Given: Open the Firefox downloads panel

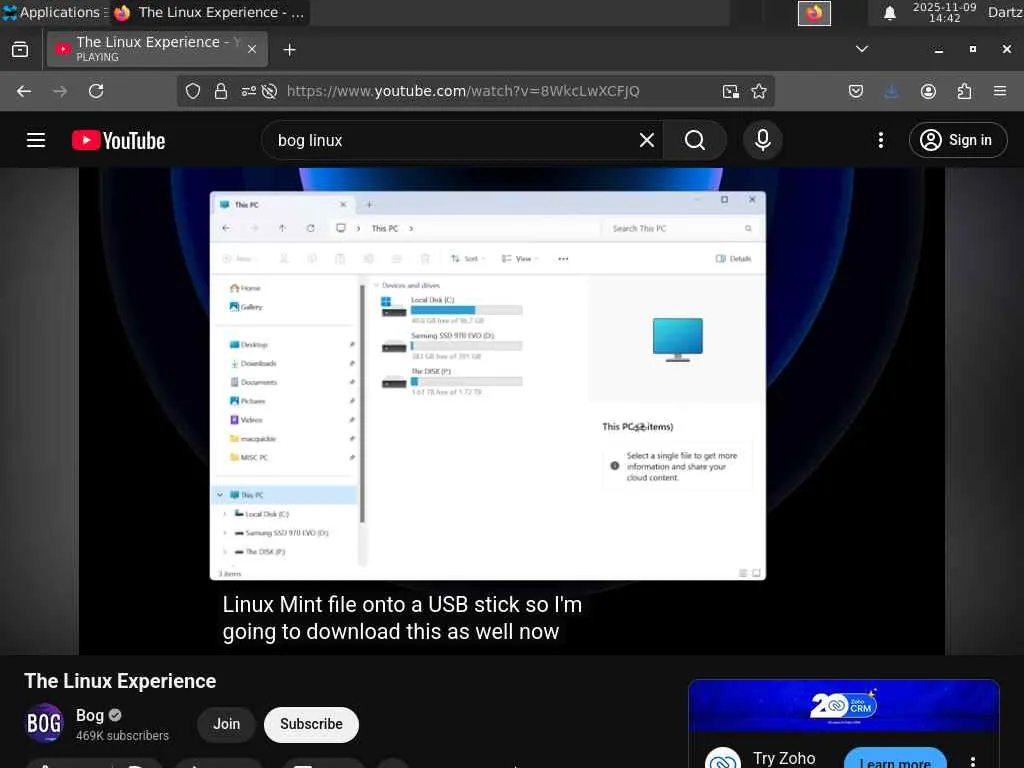Looking at the screenshot, I should click(891, 91).
